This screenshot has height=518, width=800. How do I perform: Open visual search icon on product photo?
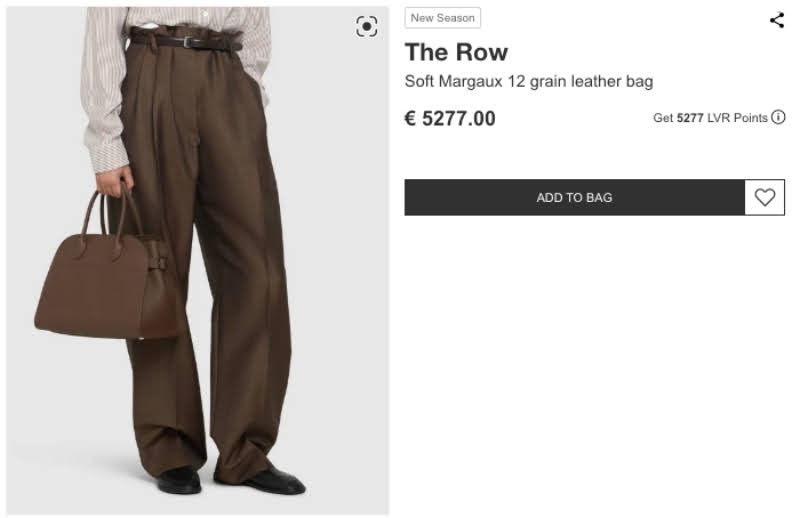[x=366, y=27]
